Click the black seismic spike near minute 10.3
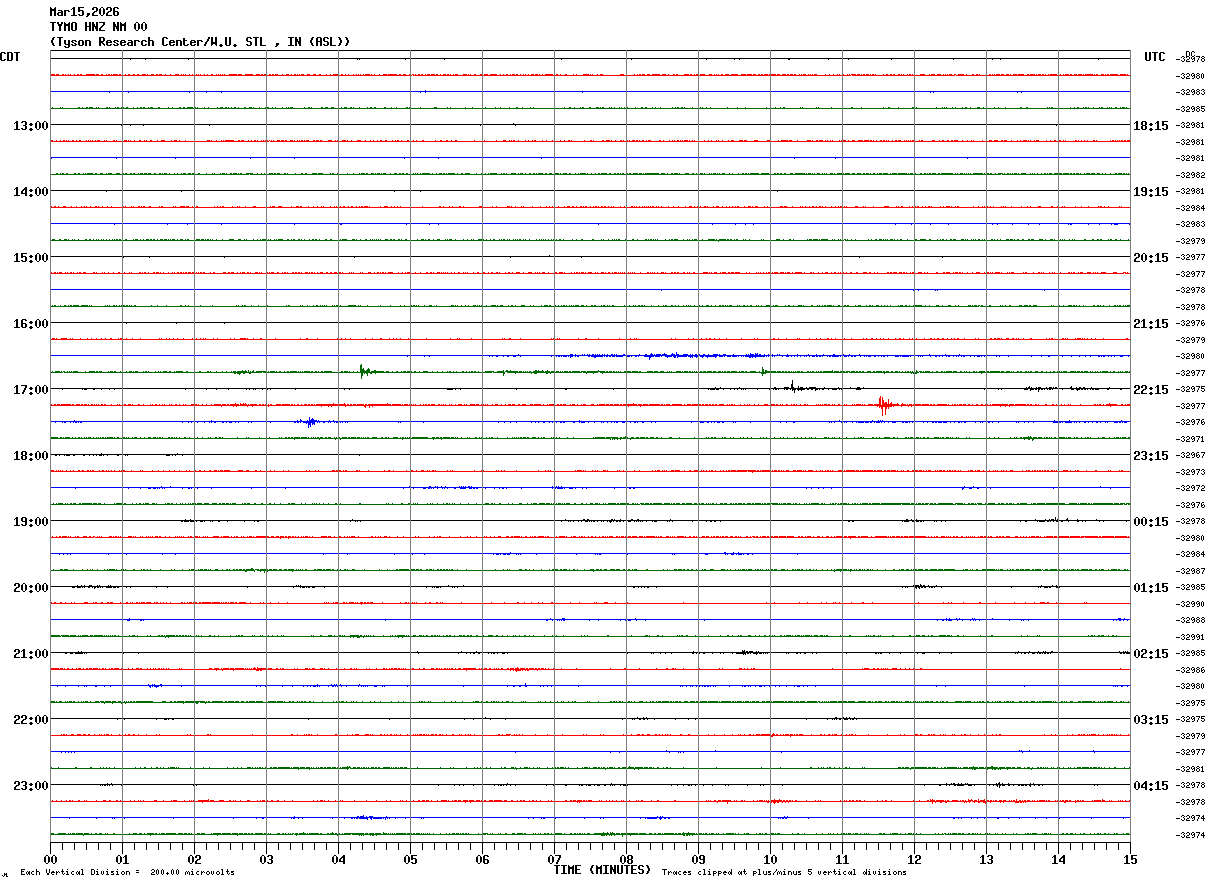The image size is (1210, 886). click(793, 387)
